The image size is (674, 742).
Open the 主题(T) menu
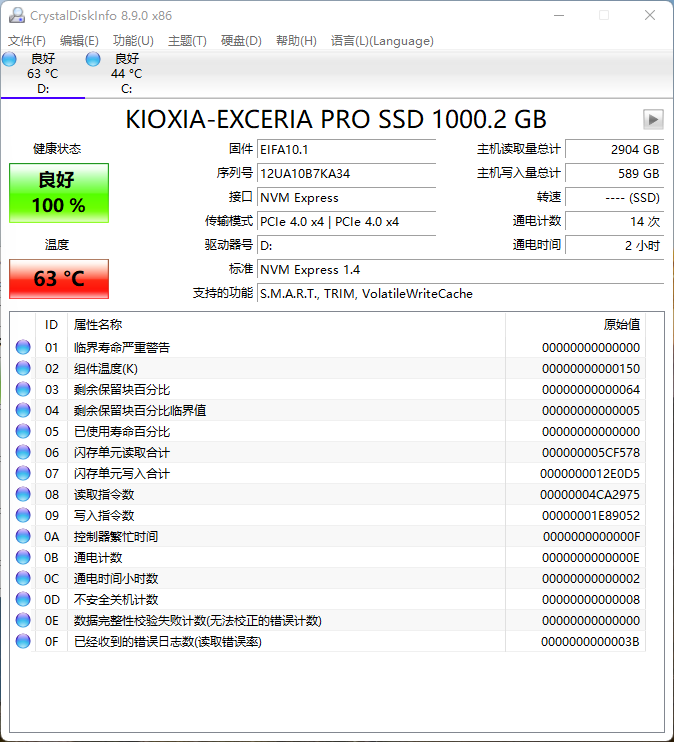point(187,41)
